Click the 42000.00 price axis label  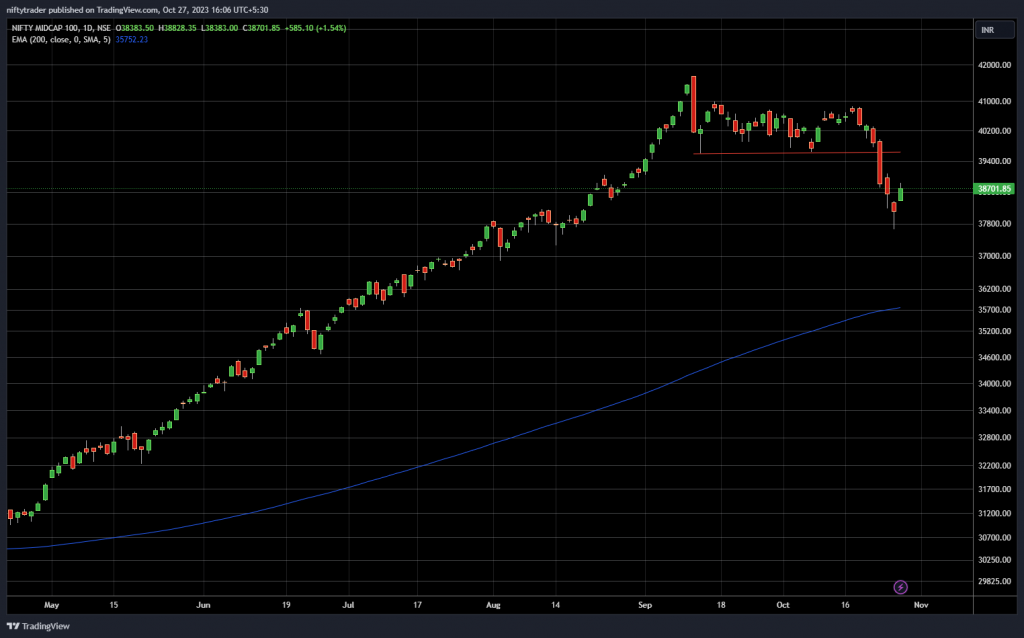coord(995,65)
